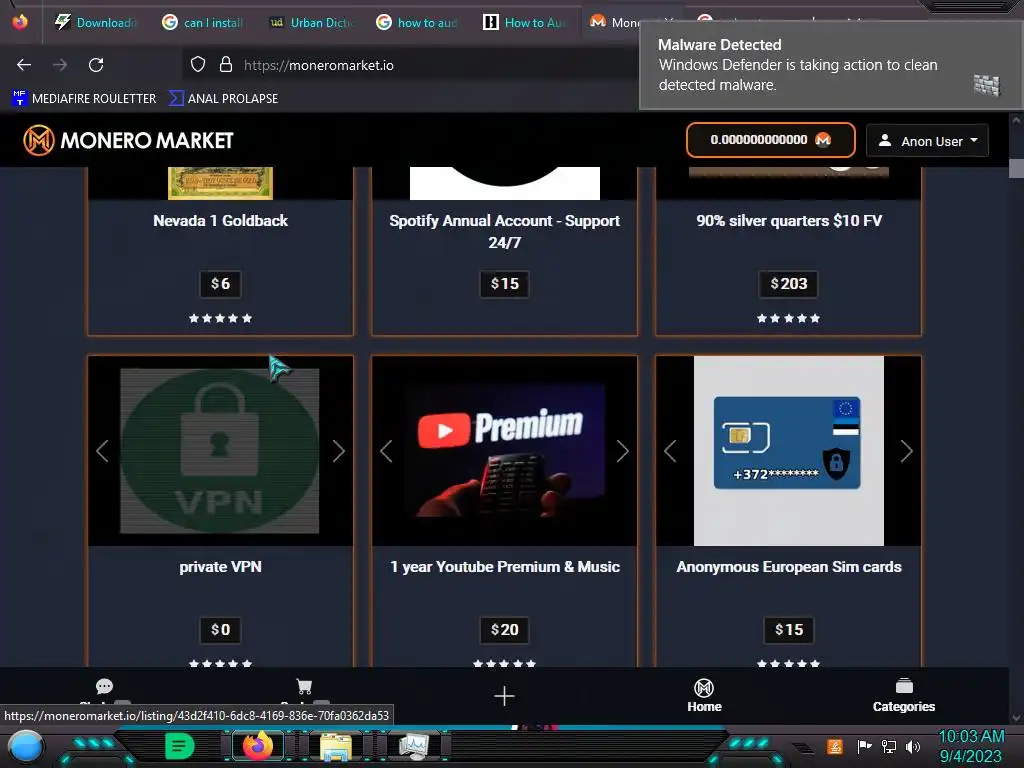Go back using the browser back arrow

pyautogui.click(x=24, y=65)
